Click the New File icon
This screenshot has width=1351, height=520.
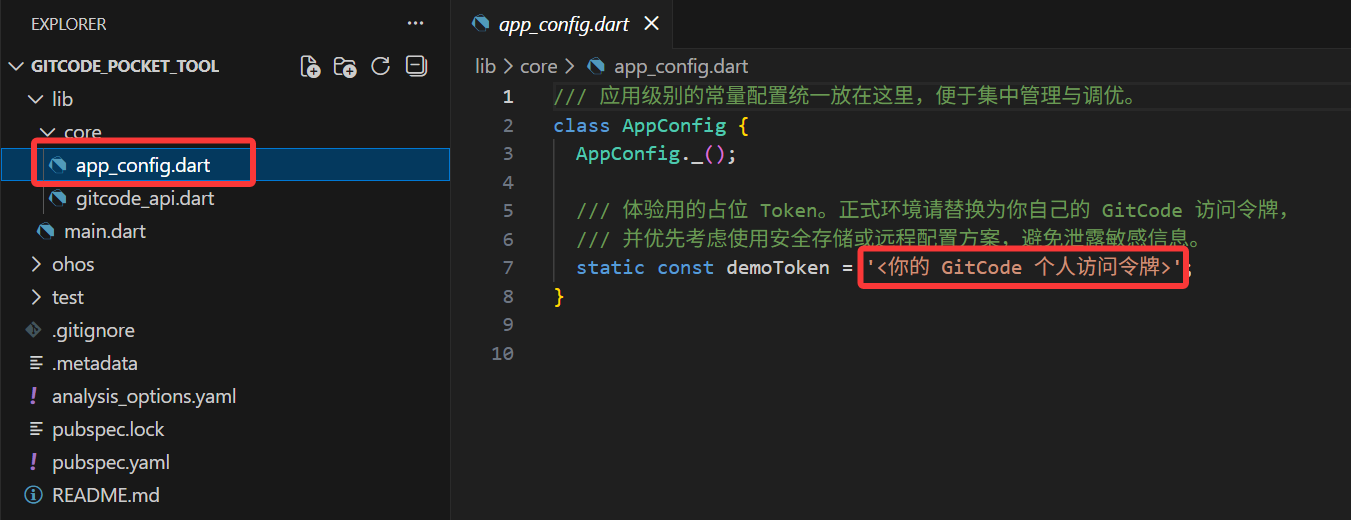311,67
